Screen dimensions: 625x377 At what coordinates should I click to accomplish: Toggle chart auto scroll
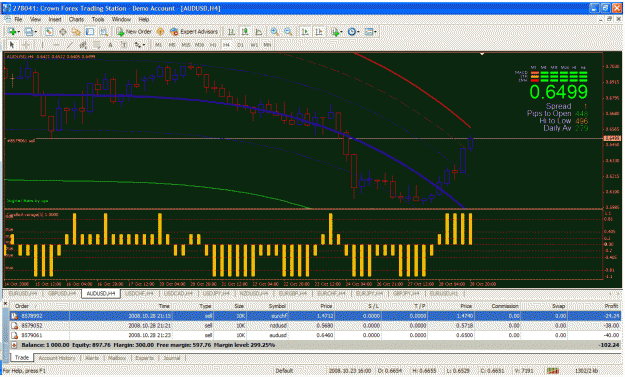(305, 32)
